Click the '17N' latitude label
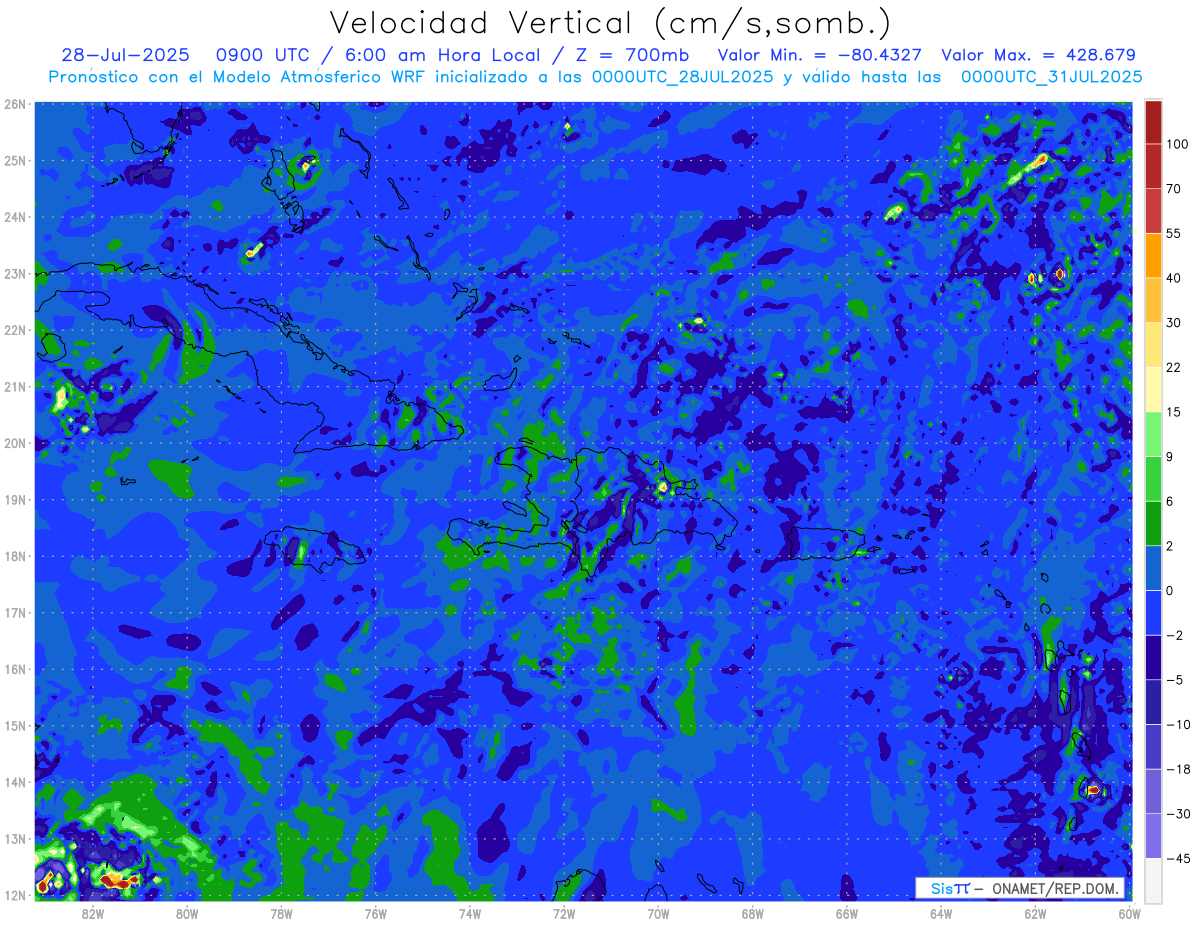Viewport: 1200px width, 927px height. point(14,613)
